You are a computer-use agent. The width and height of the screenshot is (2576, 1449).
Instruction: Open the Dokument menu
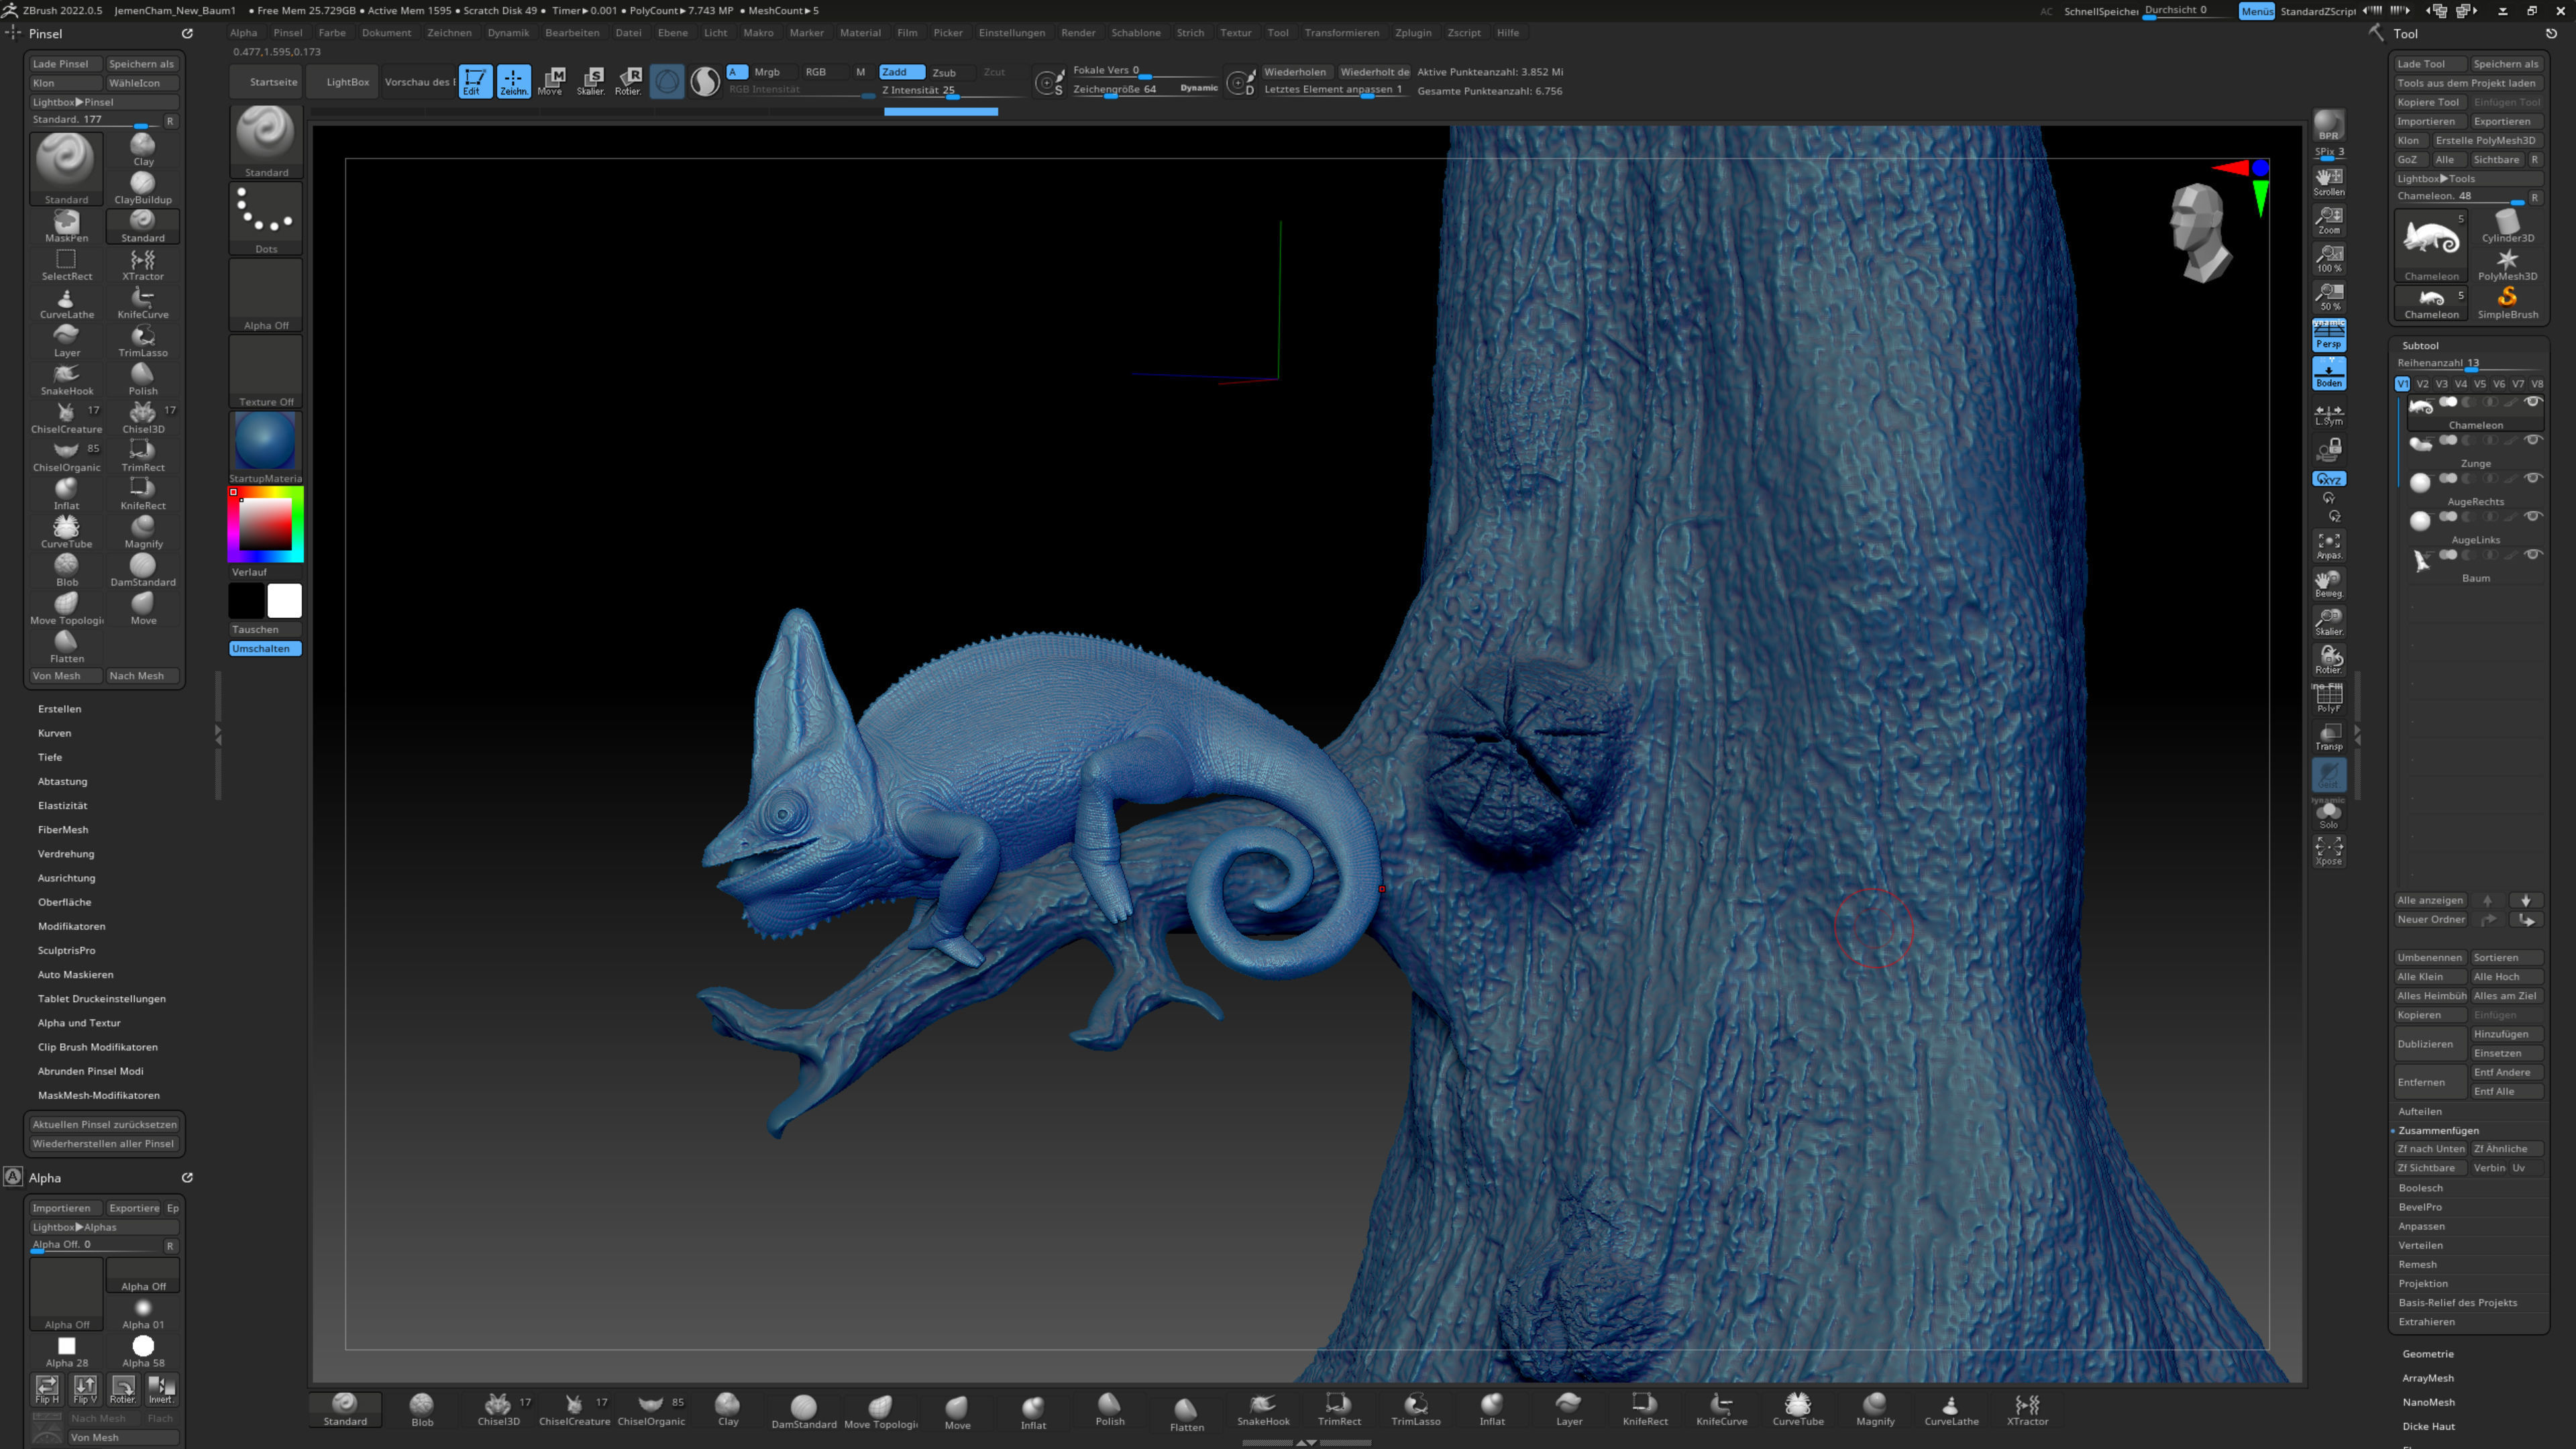pos(386,33)
